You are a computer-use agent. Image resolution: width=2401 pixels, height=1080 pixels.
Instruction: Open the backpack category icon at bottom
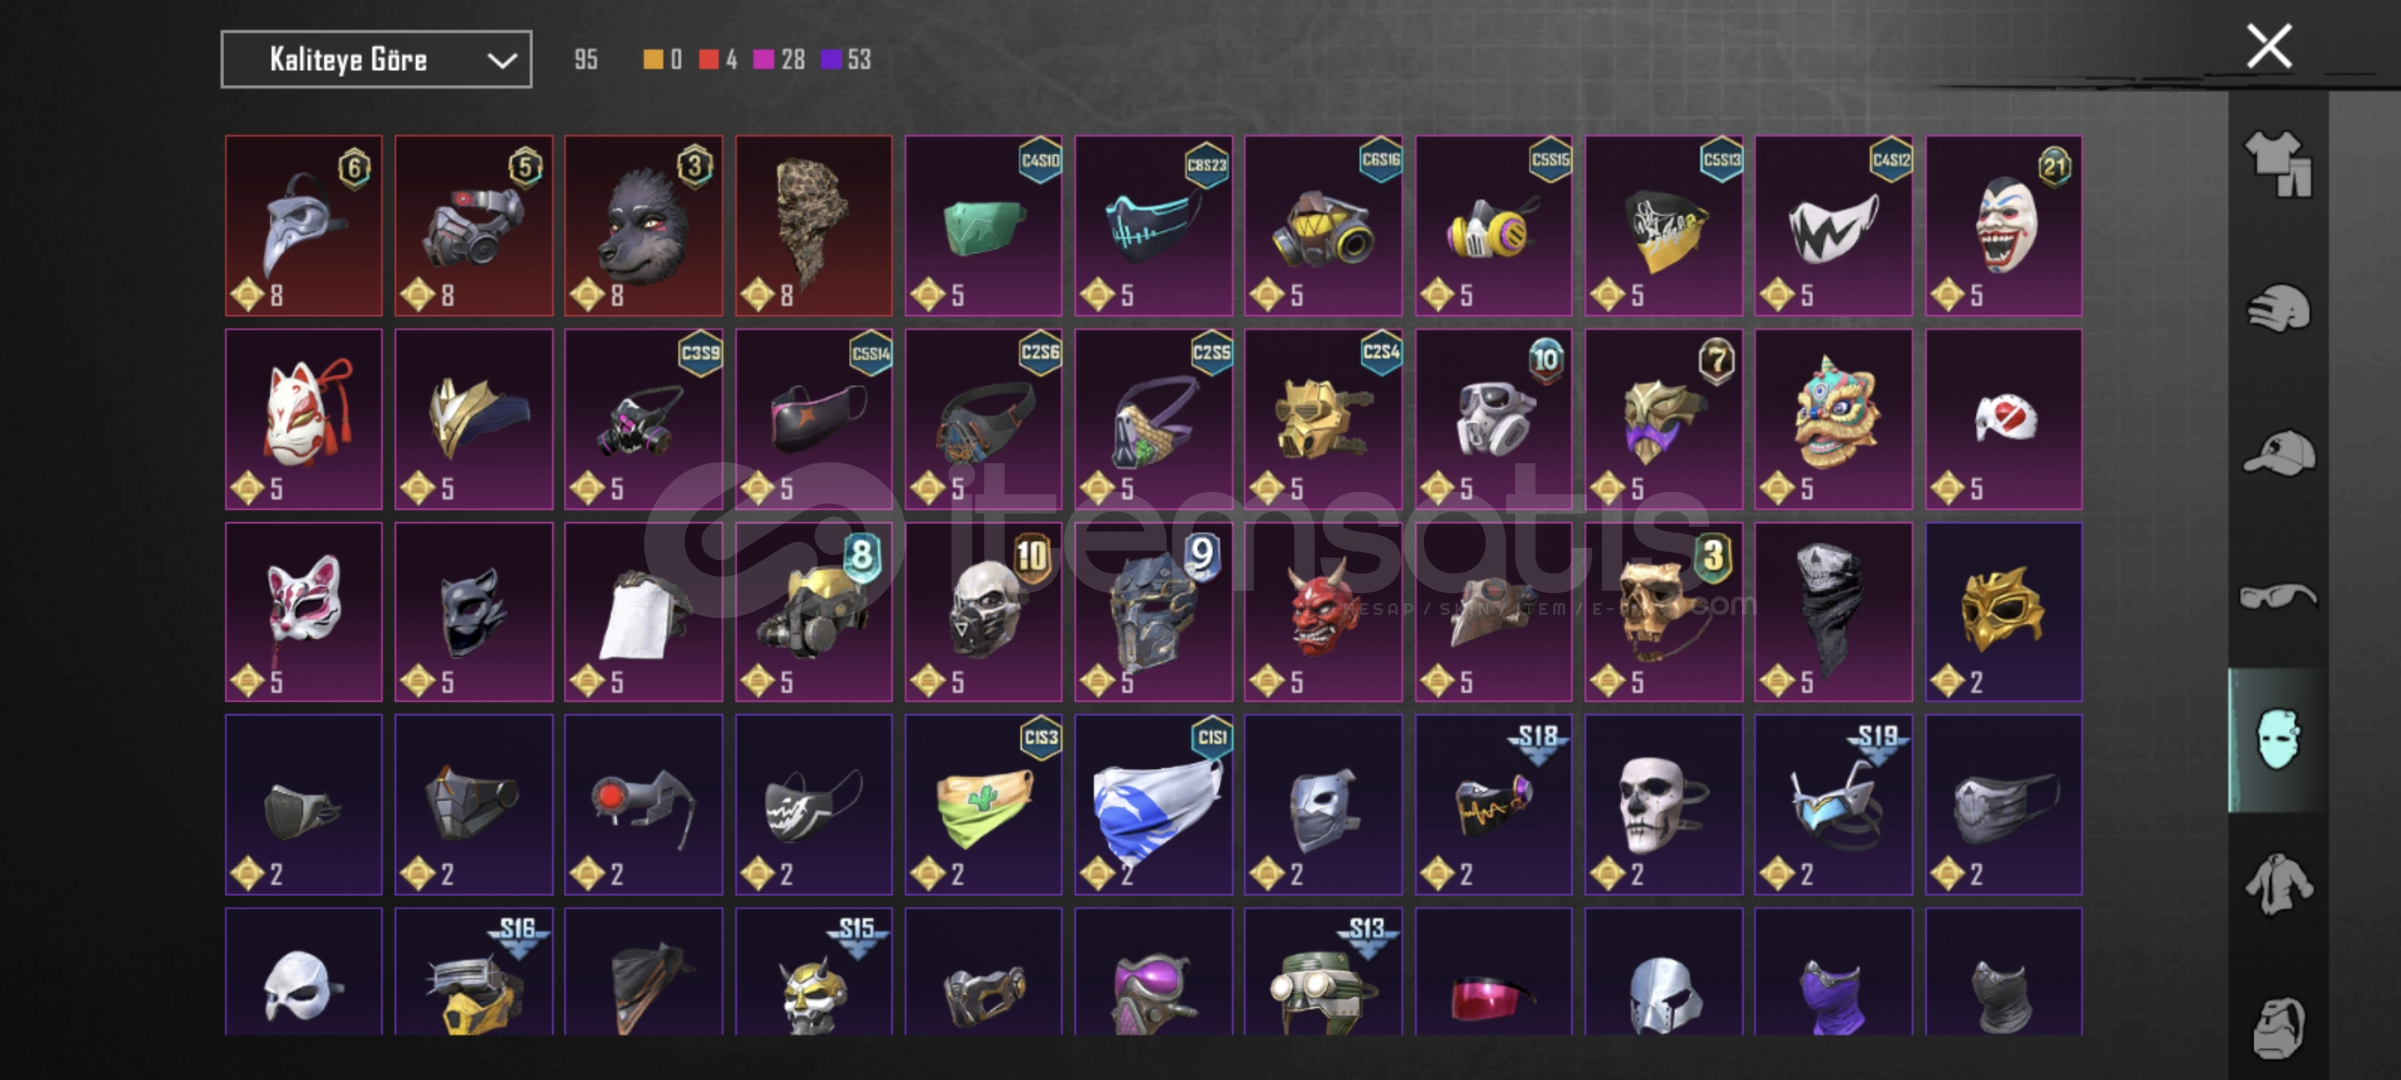[x=2278, y=1028]
